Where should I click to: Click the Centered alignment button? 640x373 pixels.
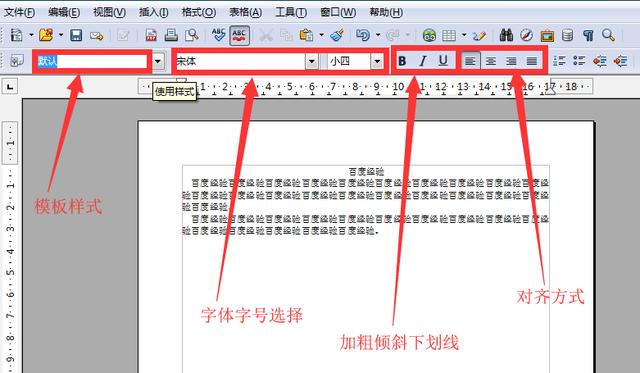click(491, 61)
